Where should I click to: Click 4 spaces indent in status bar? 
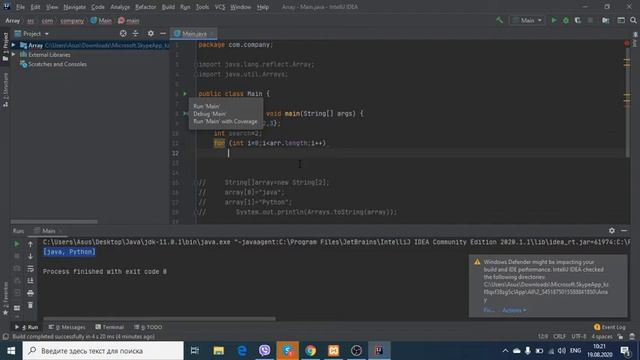(602, 336)
